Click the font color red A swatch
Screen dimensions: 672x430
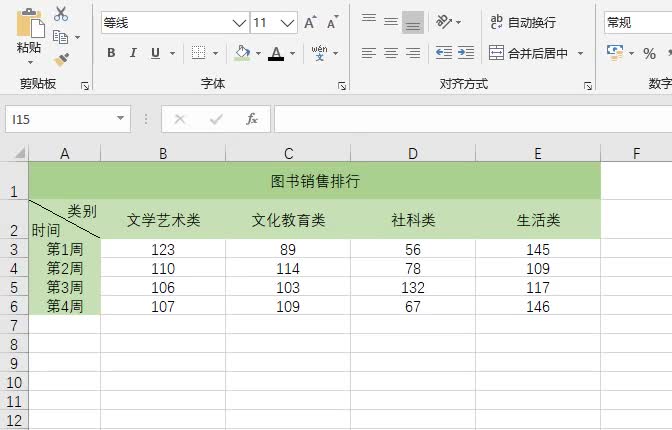coord(276,53)
